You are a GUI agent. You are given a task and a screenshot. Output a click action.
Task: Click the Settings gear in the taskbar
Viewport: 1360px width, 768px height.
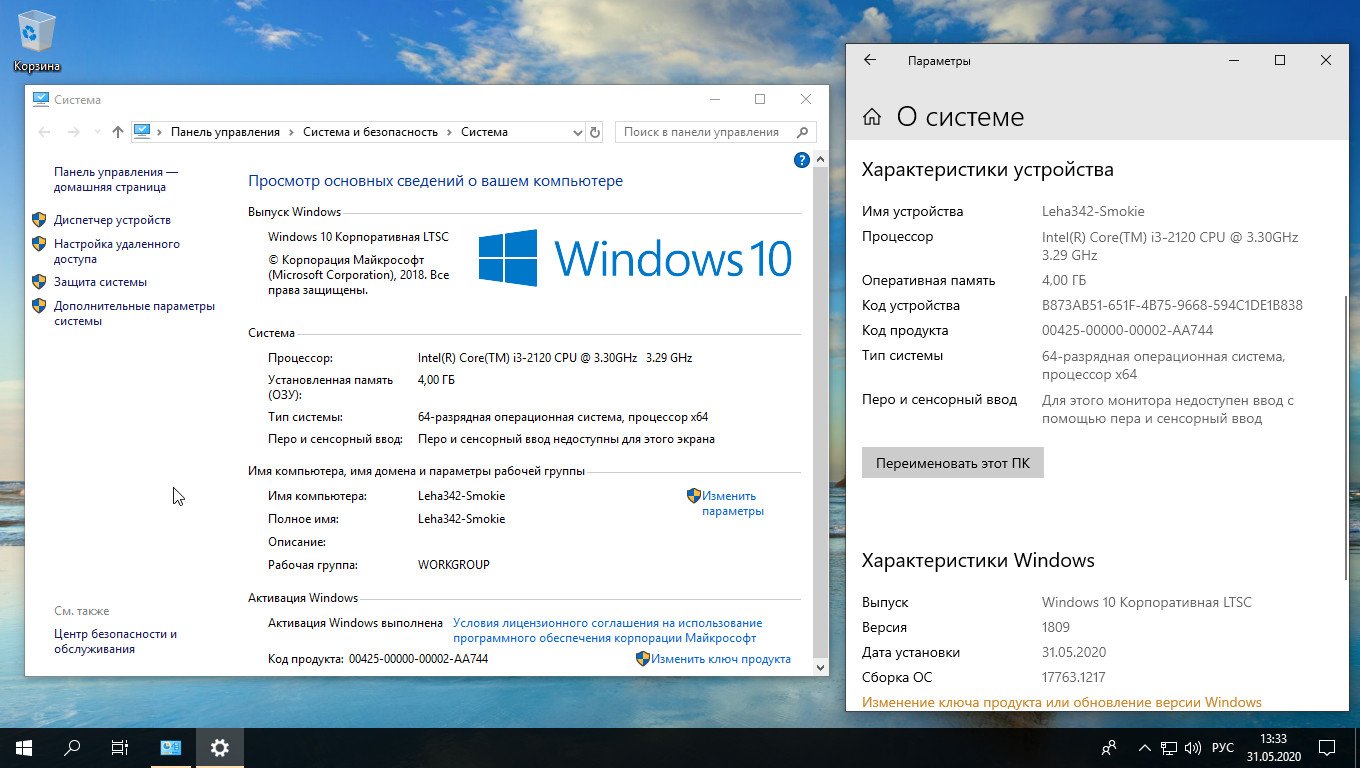[x=220, y=747]
